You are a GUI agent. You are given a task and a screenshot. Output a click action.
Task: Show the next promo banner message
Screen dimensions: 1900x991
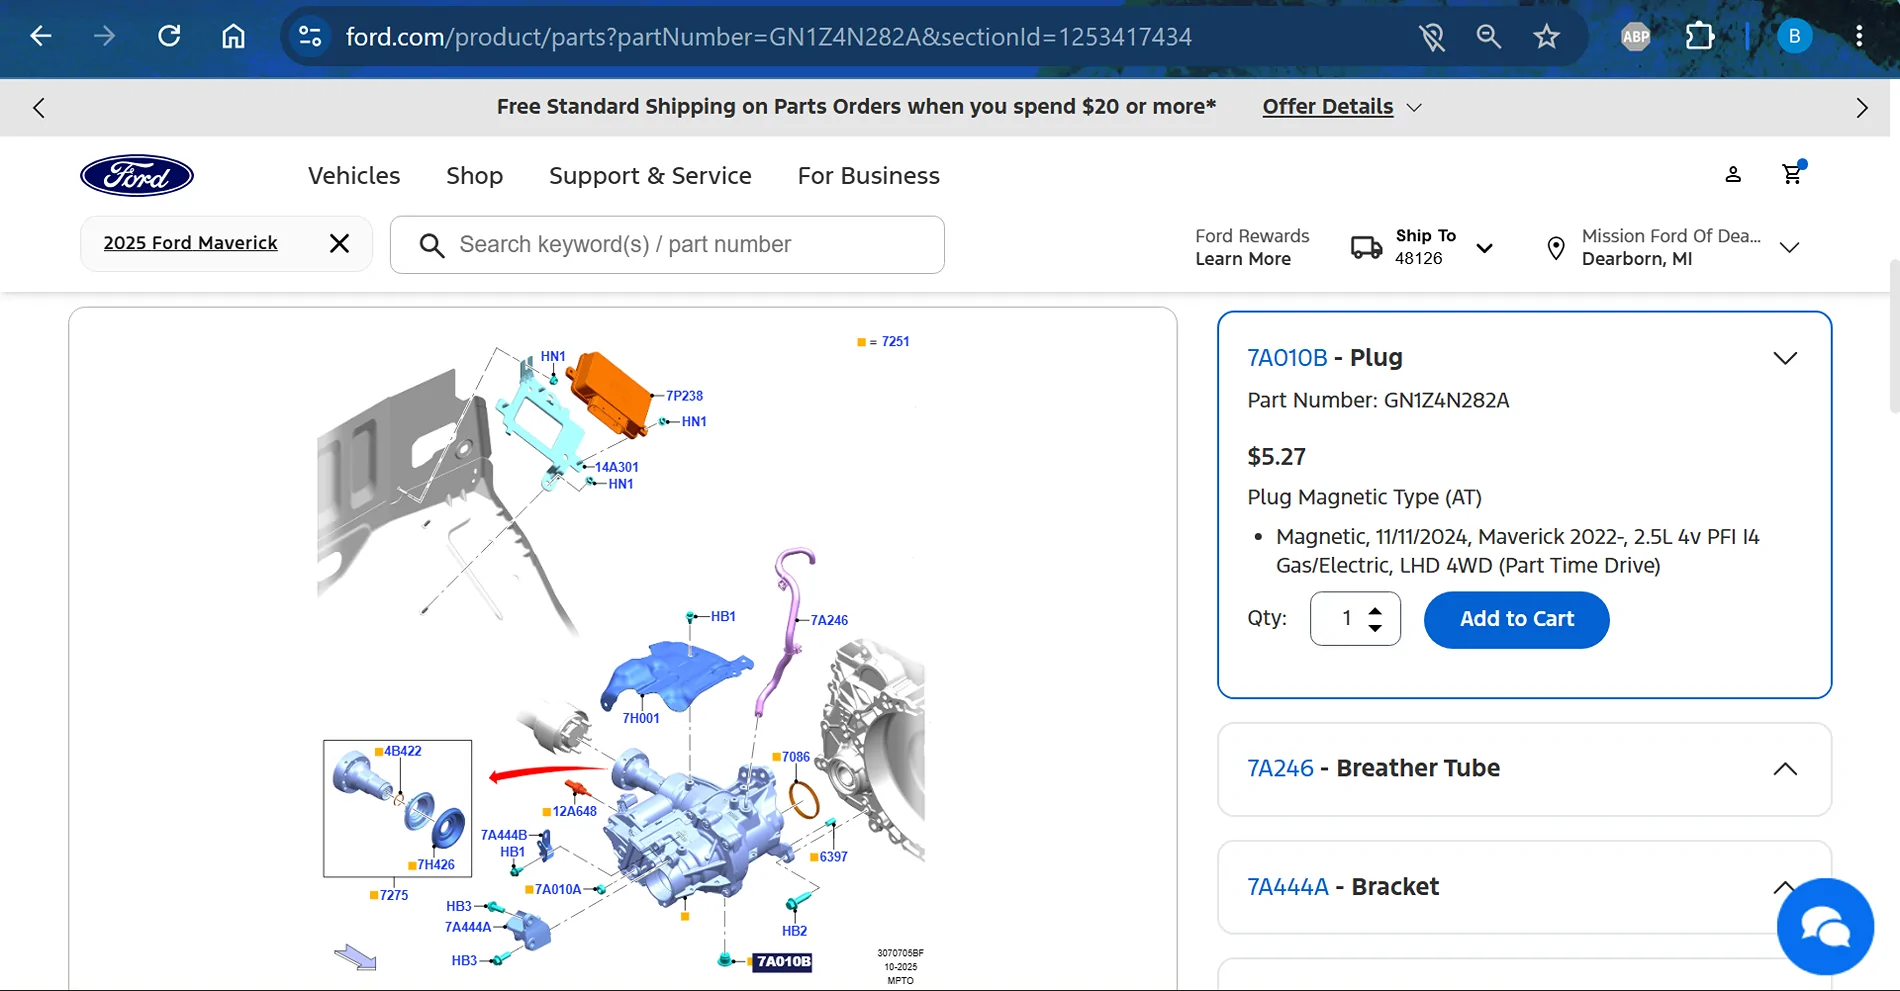(x=1861, y=108)
